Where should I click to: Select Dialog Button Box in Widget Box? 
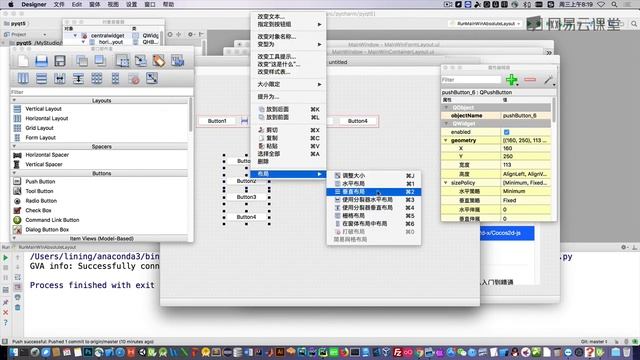pyautogui.click(x=47, y=230)
